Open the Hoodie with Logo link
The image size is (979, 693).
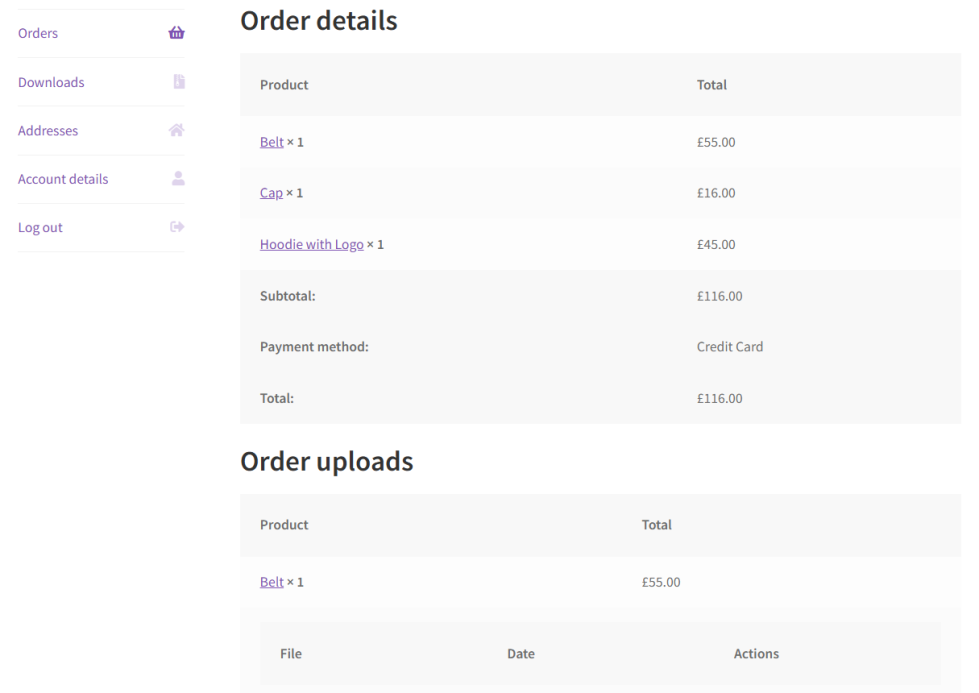pyautogui.click(x=311, y=244)
